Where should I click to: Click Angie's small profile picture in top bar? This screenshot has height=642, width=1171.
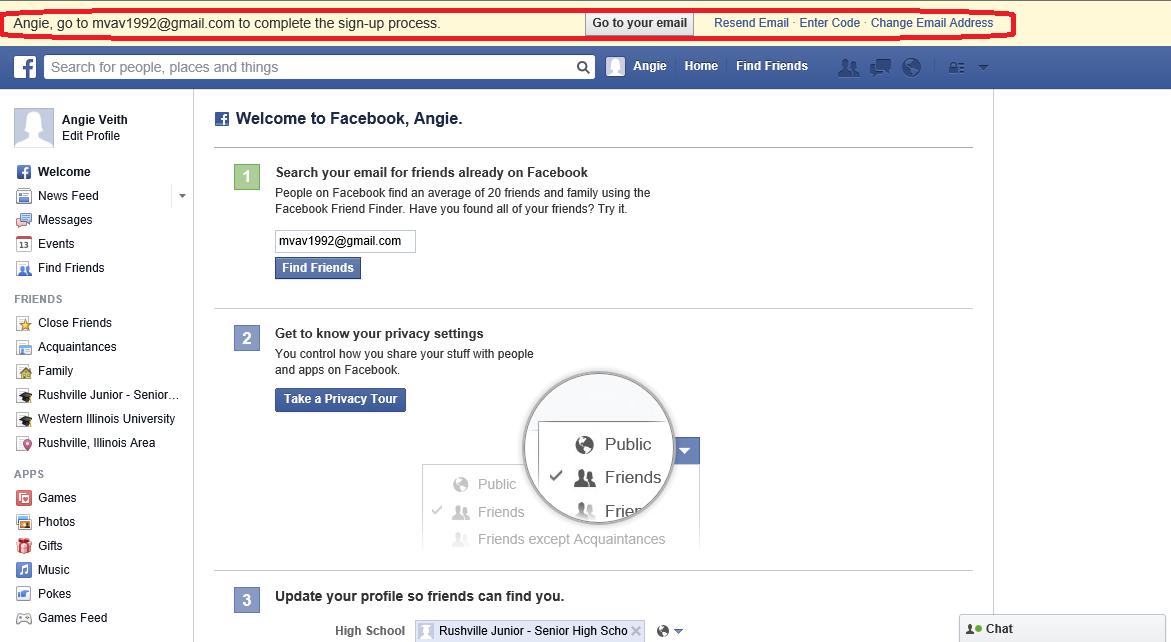pyautogui.click(x=615, y=66)
